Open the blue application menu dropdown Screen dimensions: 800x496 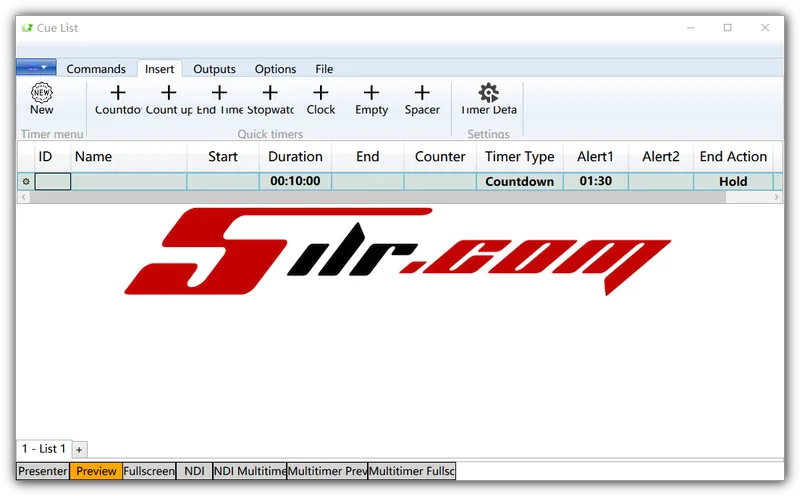[36, 67]
